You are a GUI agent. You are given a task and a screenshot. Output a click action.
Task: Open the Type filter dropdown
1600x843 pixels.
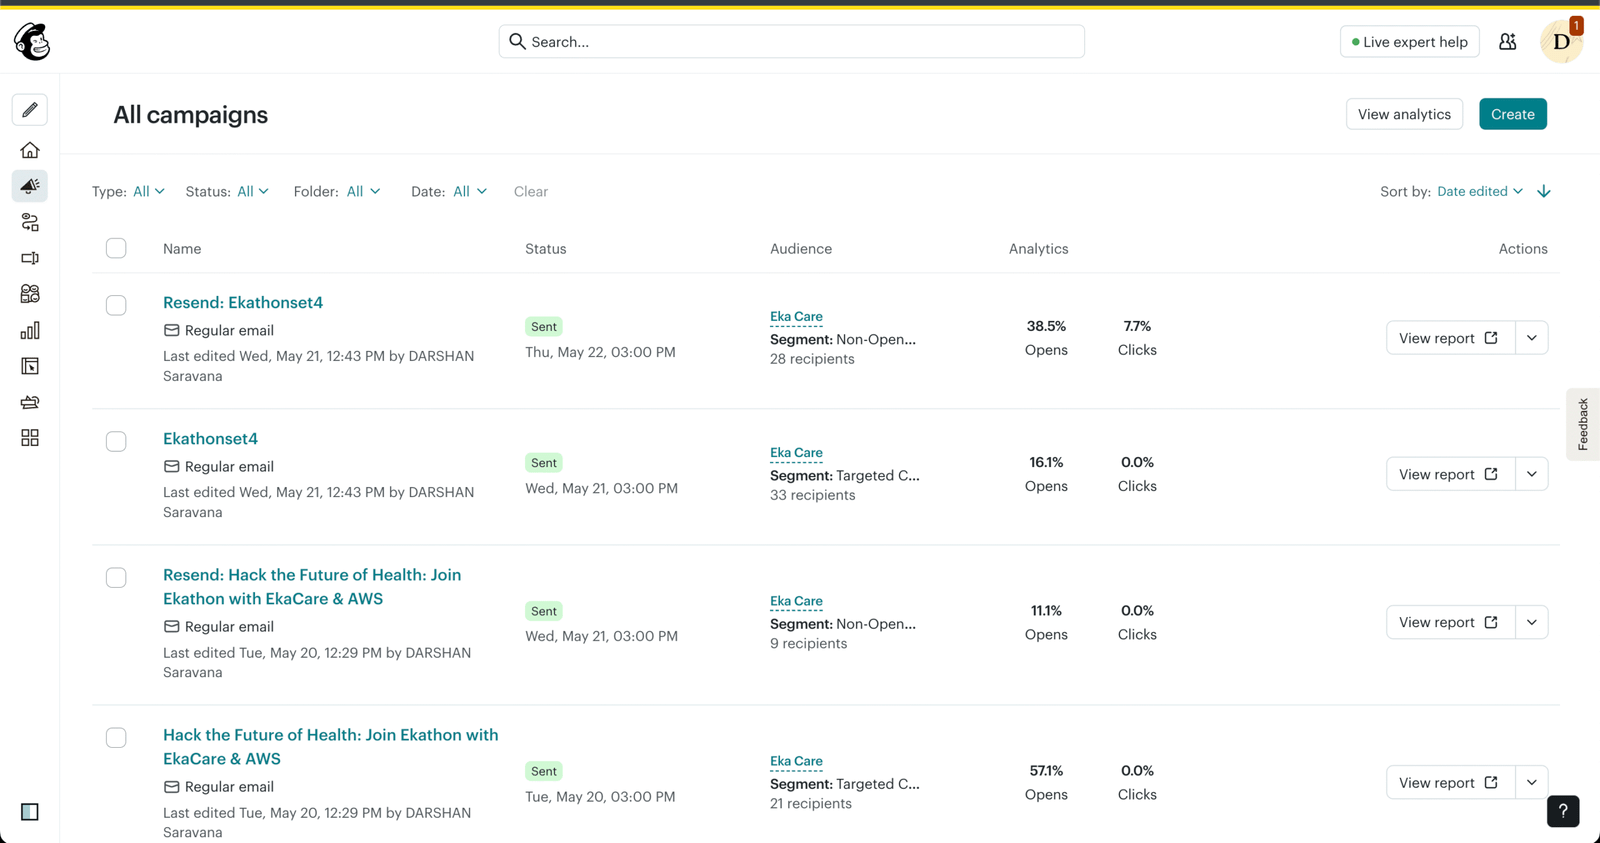[148, 191]
